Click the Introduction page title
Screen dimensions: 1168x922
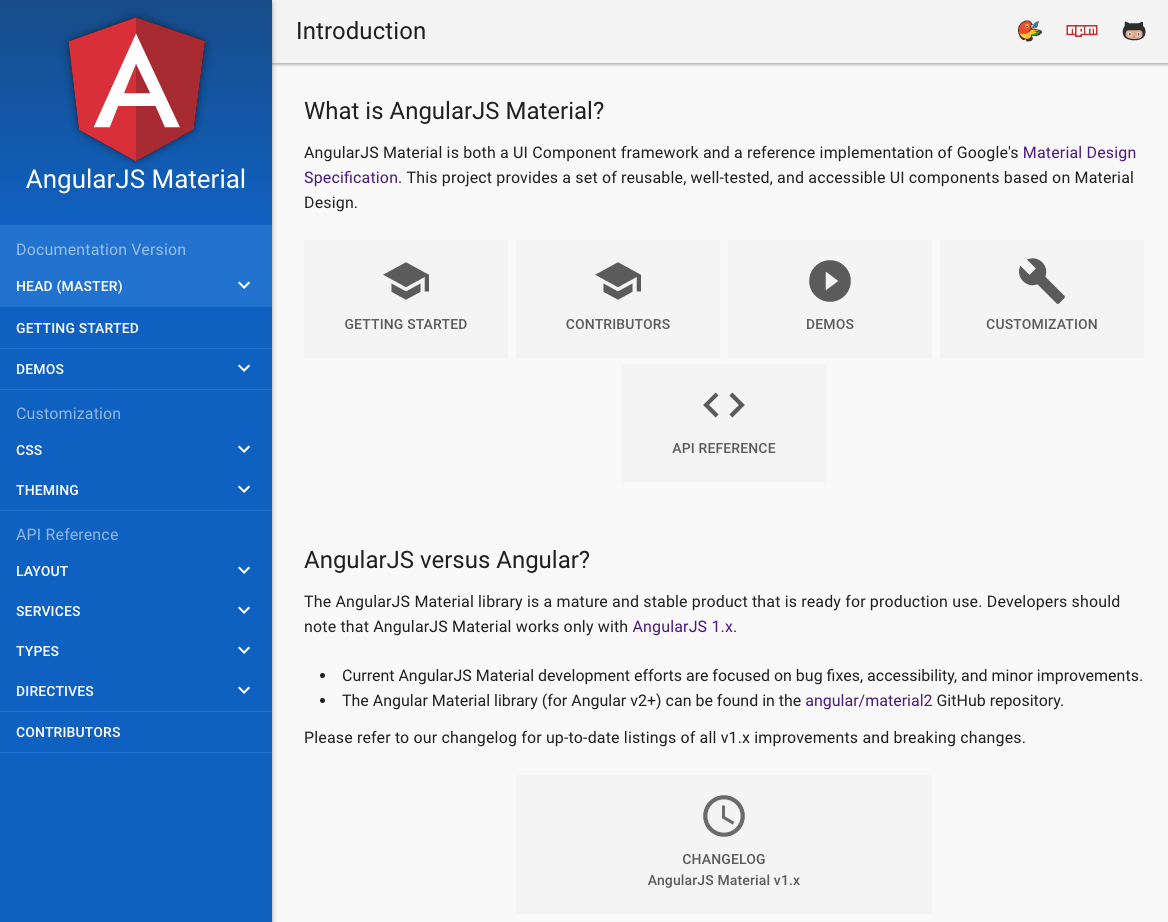pyautogui.click(x=361, y=31)
